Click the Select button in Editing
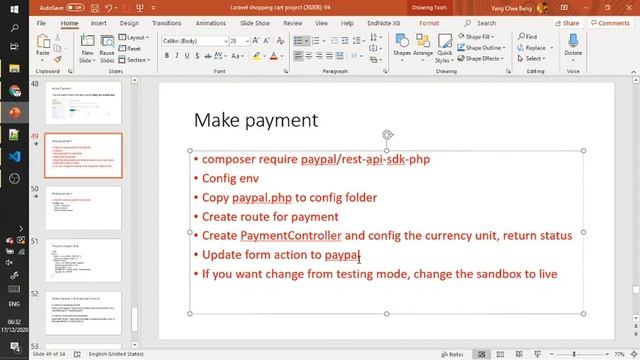Image resolution: width=640 pixels, height=360 pixels. 531,58
